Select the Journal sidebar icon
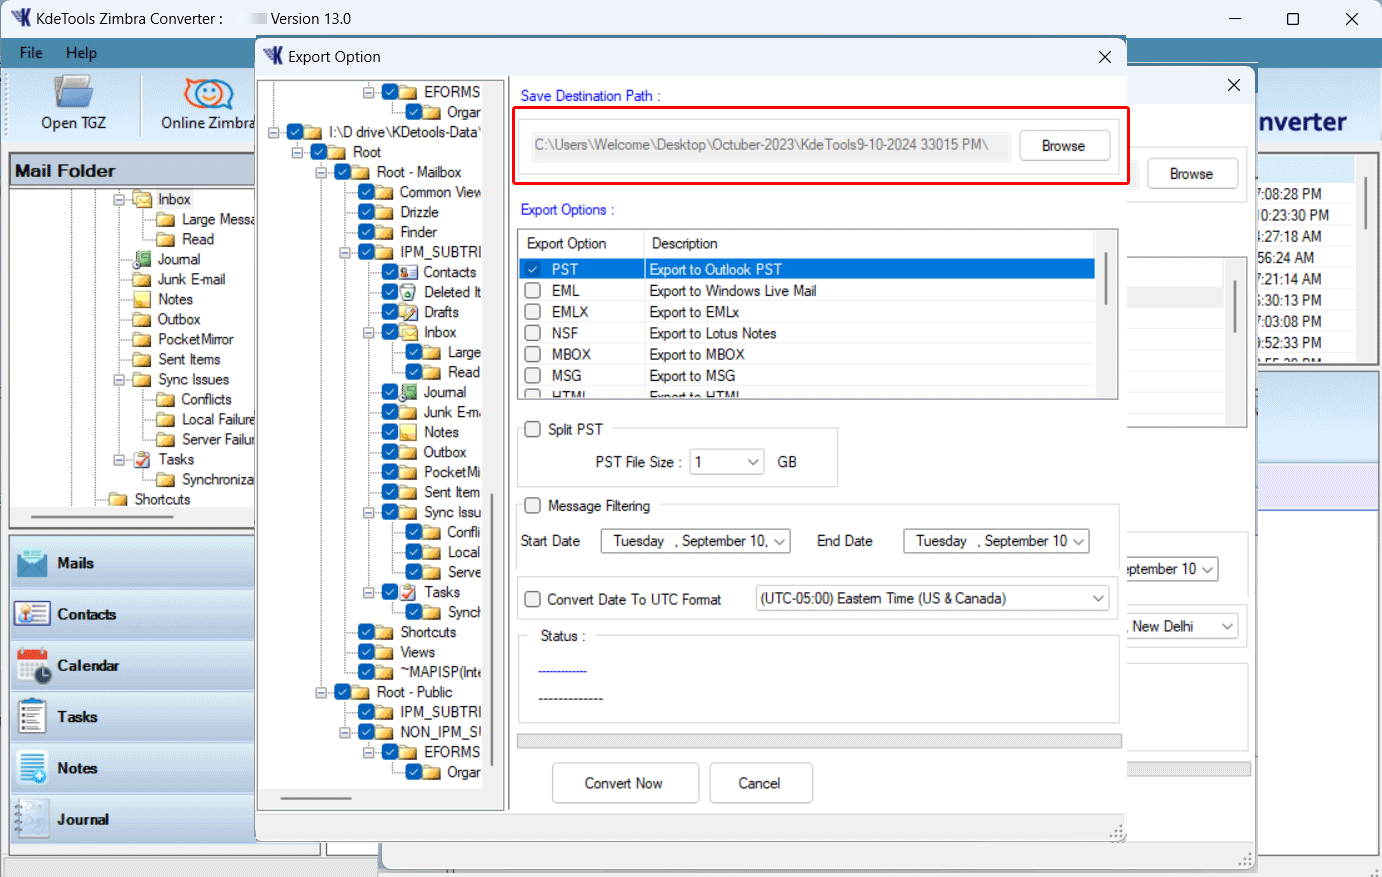The image size is (1382, 877). click(x=35, y=819)
